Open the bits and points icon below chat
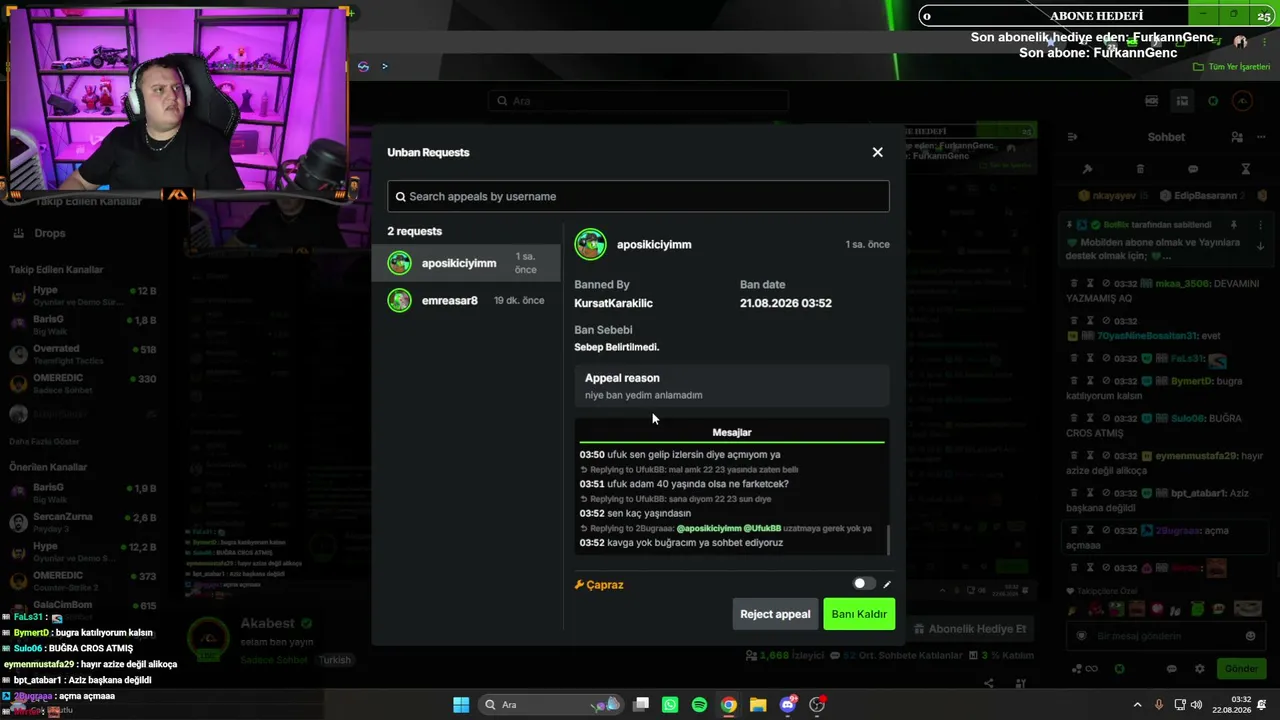The width and height of the screenshot is (1280, 720). click(x=1084, y=669)
